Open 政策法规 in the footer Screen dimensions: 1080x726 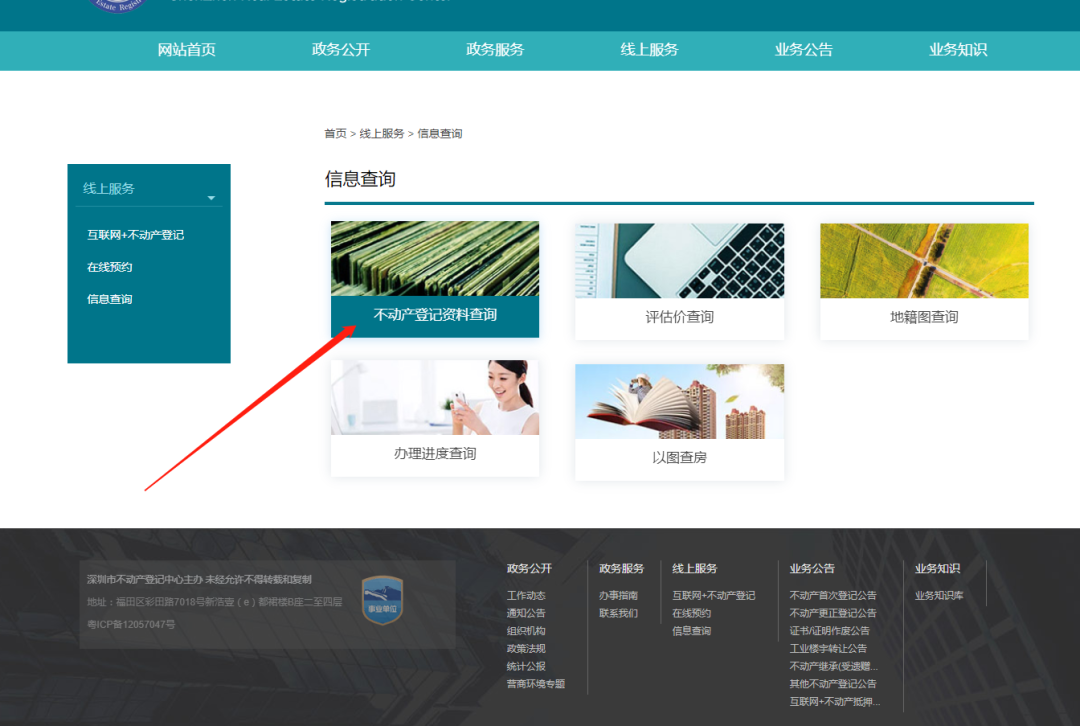click(526, 649)
